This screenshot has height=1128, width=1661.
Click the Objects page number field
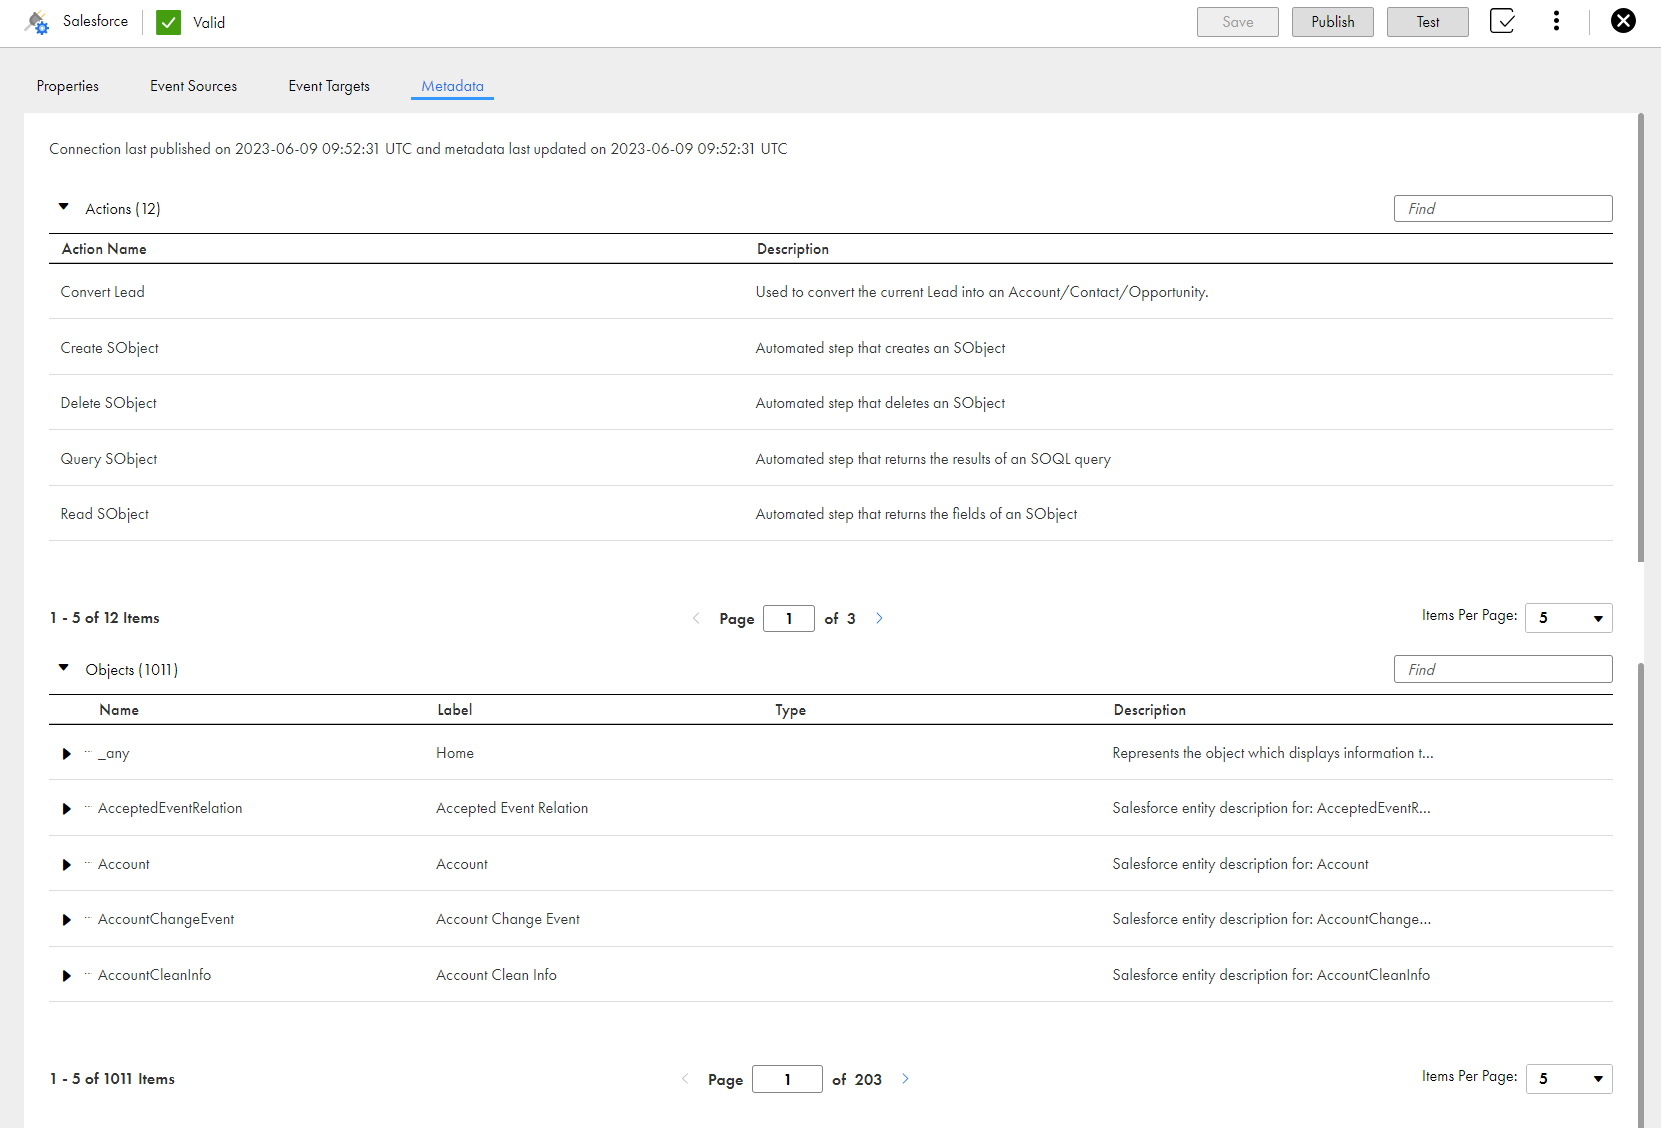787,1079
